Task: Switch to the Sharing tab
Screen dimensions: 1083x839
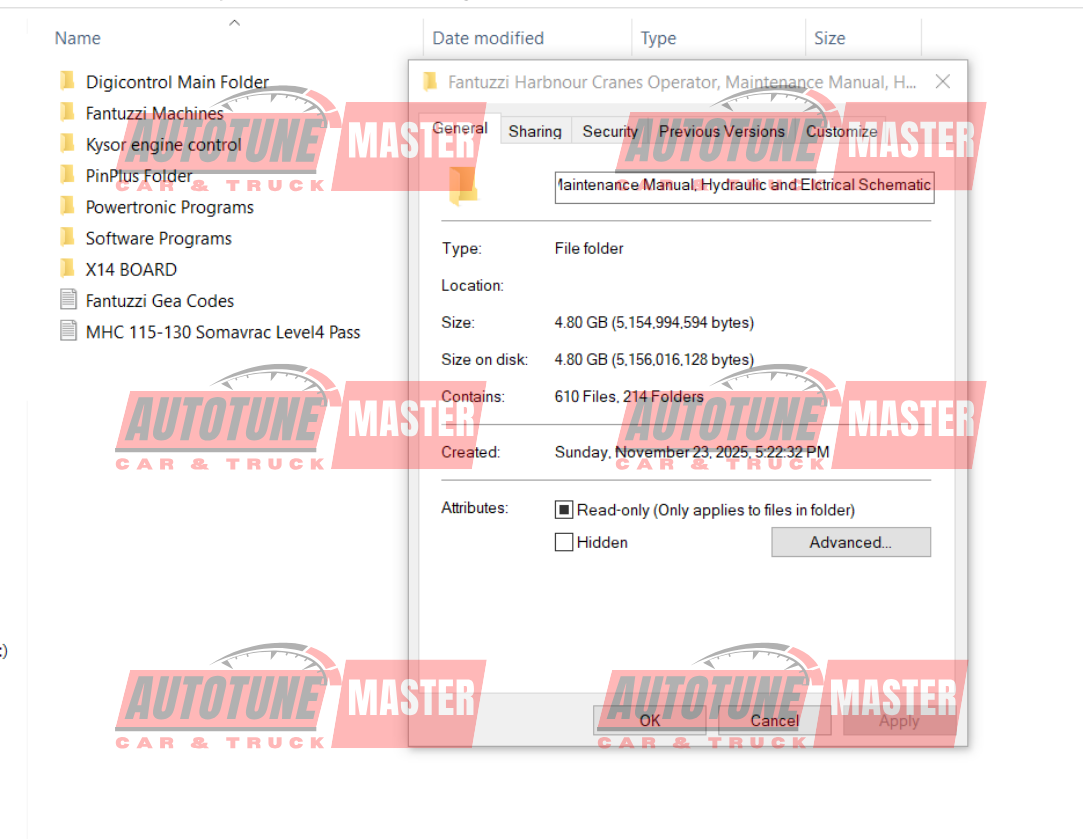Action: 535,131
